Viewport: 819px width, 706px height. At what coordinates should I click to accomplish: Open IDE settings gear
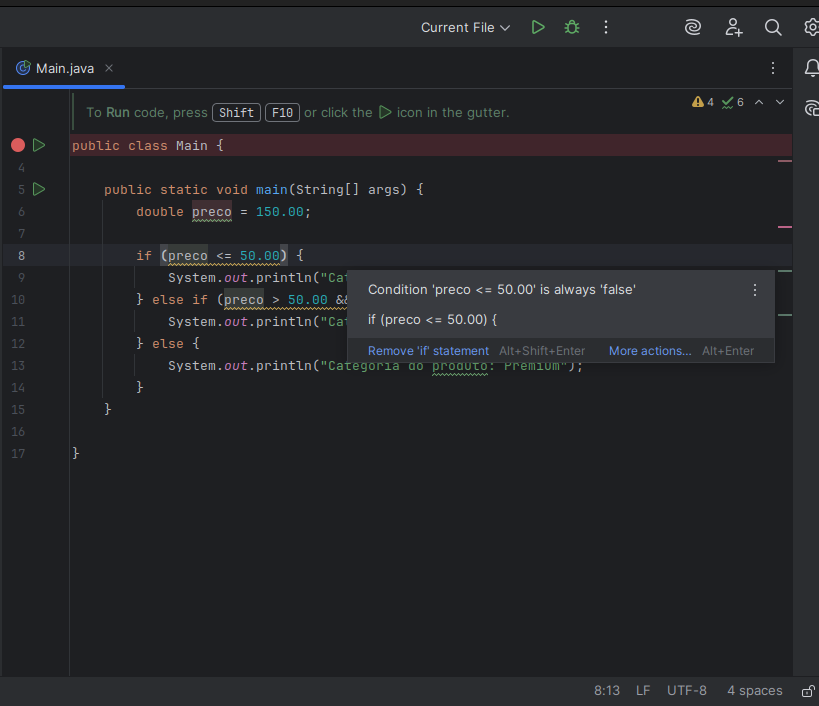[812, 27]
